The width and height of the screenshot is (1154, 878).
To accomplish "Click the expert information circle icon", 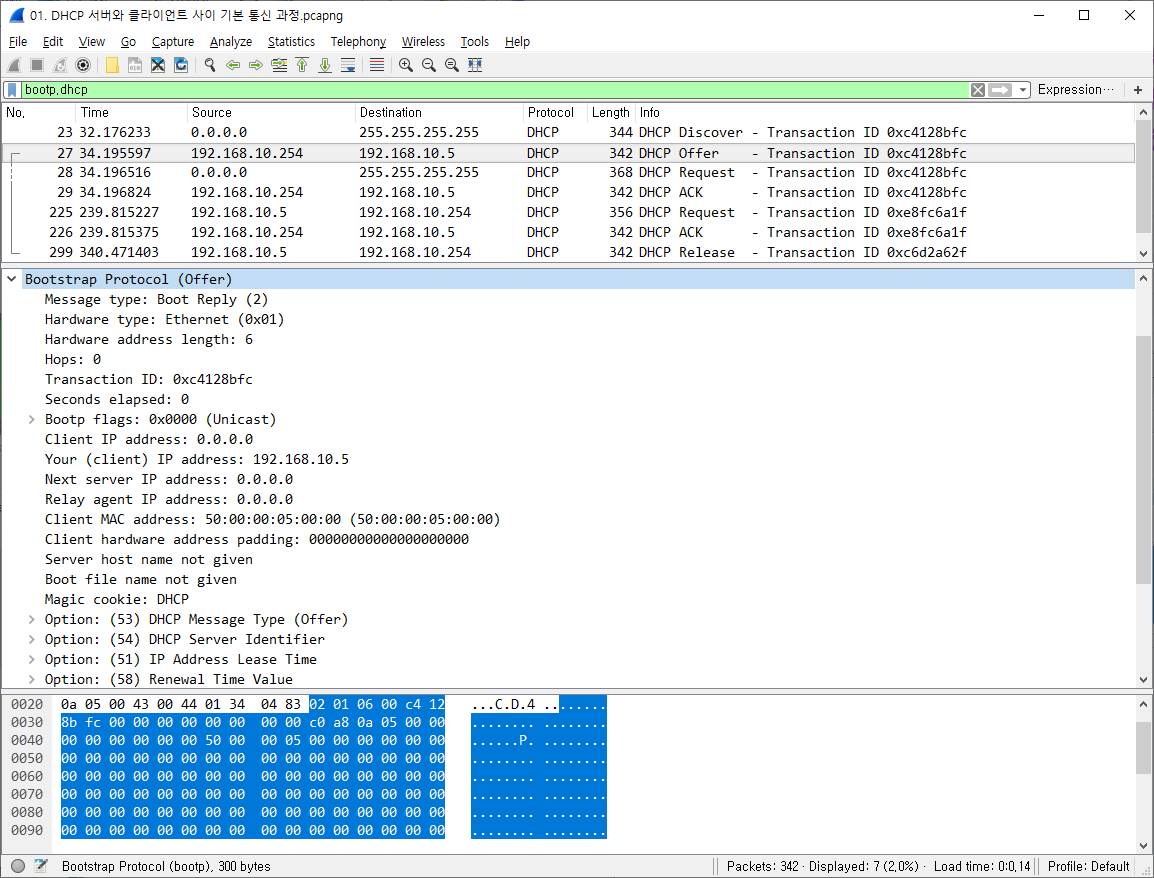I will [x=18, y=866].
